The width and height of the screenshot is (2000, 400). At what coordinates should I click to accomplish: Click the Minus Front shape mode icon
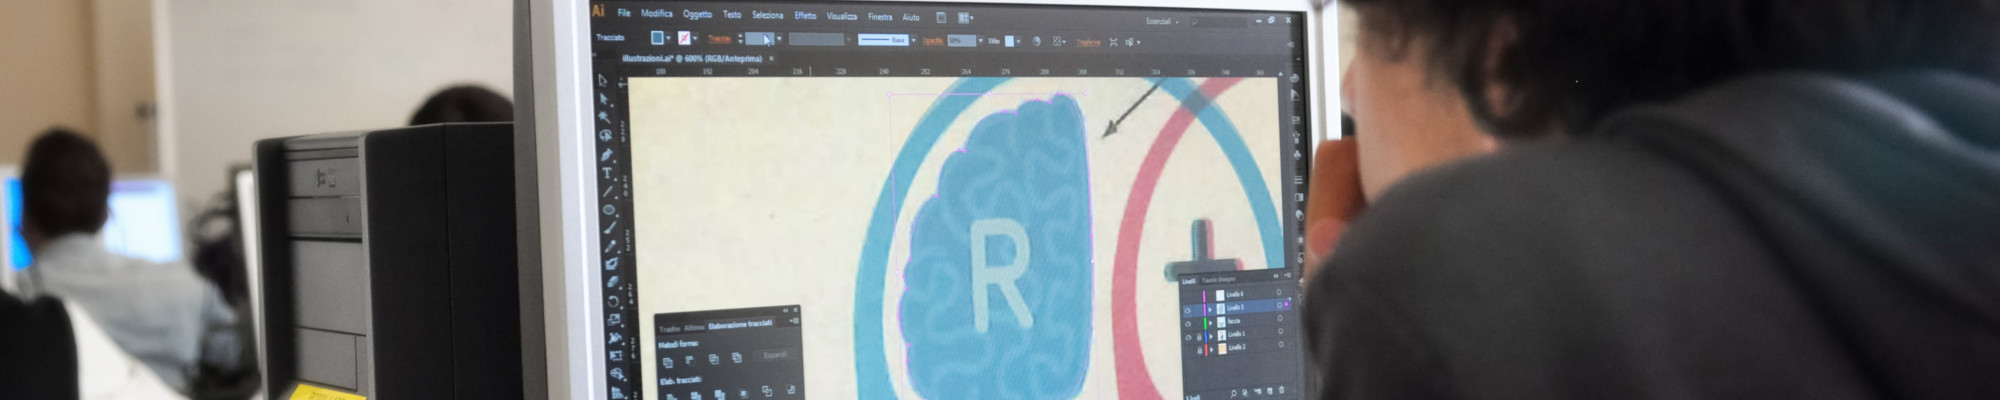689,359
